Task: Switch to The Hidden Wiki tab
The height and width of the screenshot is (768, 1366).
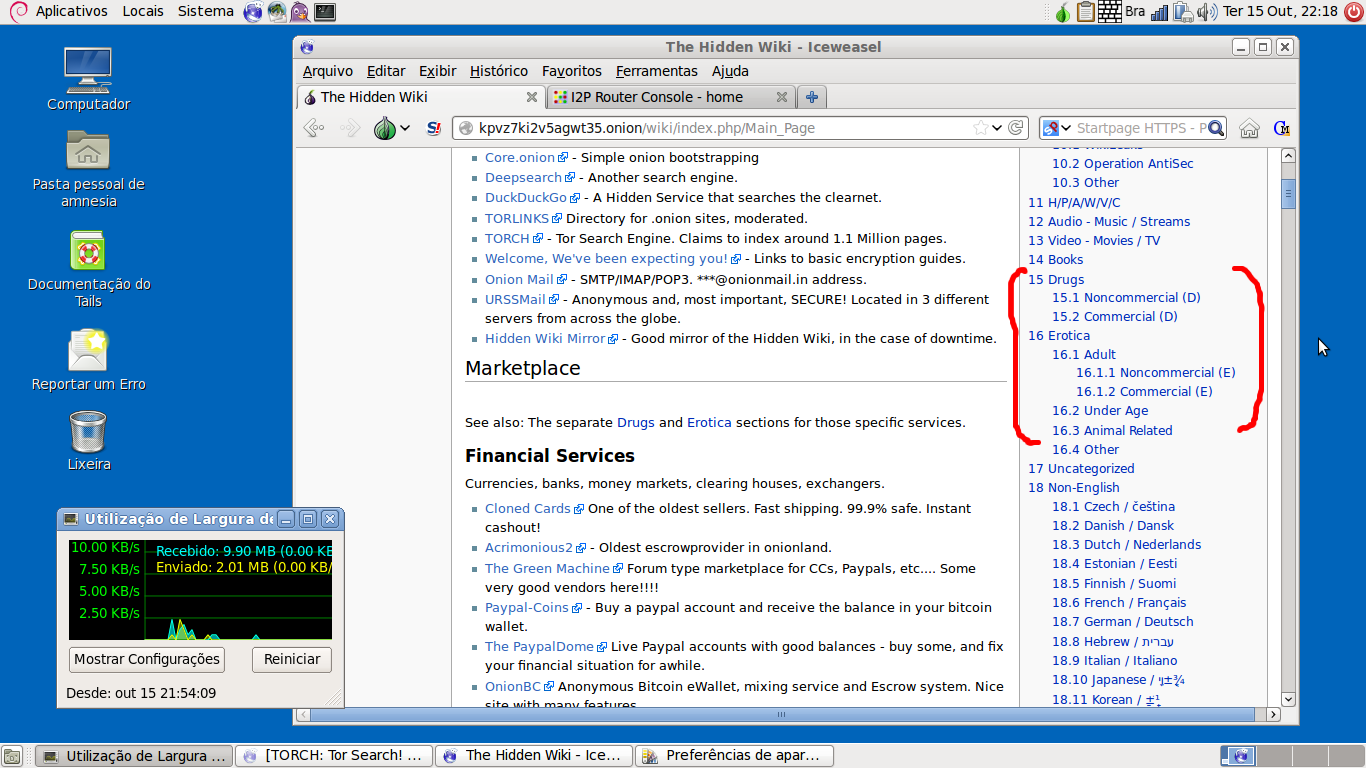Action: tap(422, 97)
